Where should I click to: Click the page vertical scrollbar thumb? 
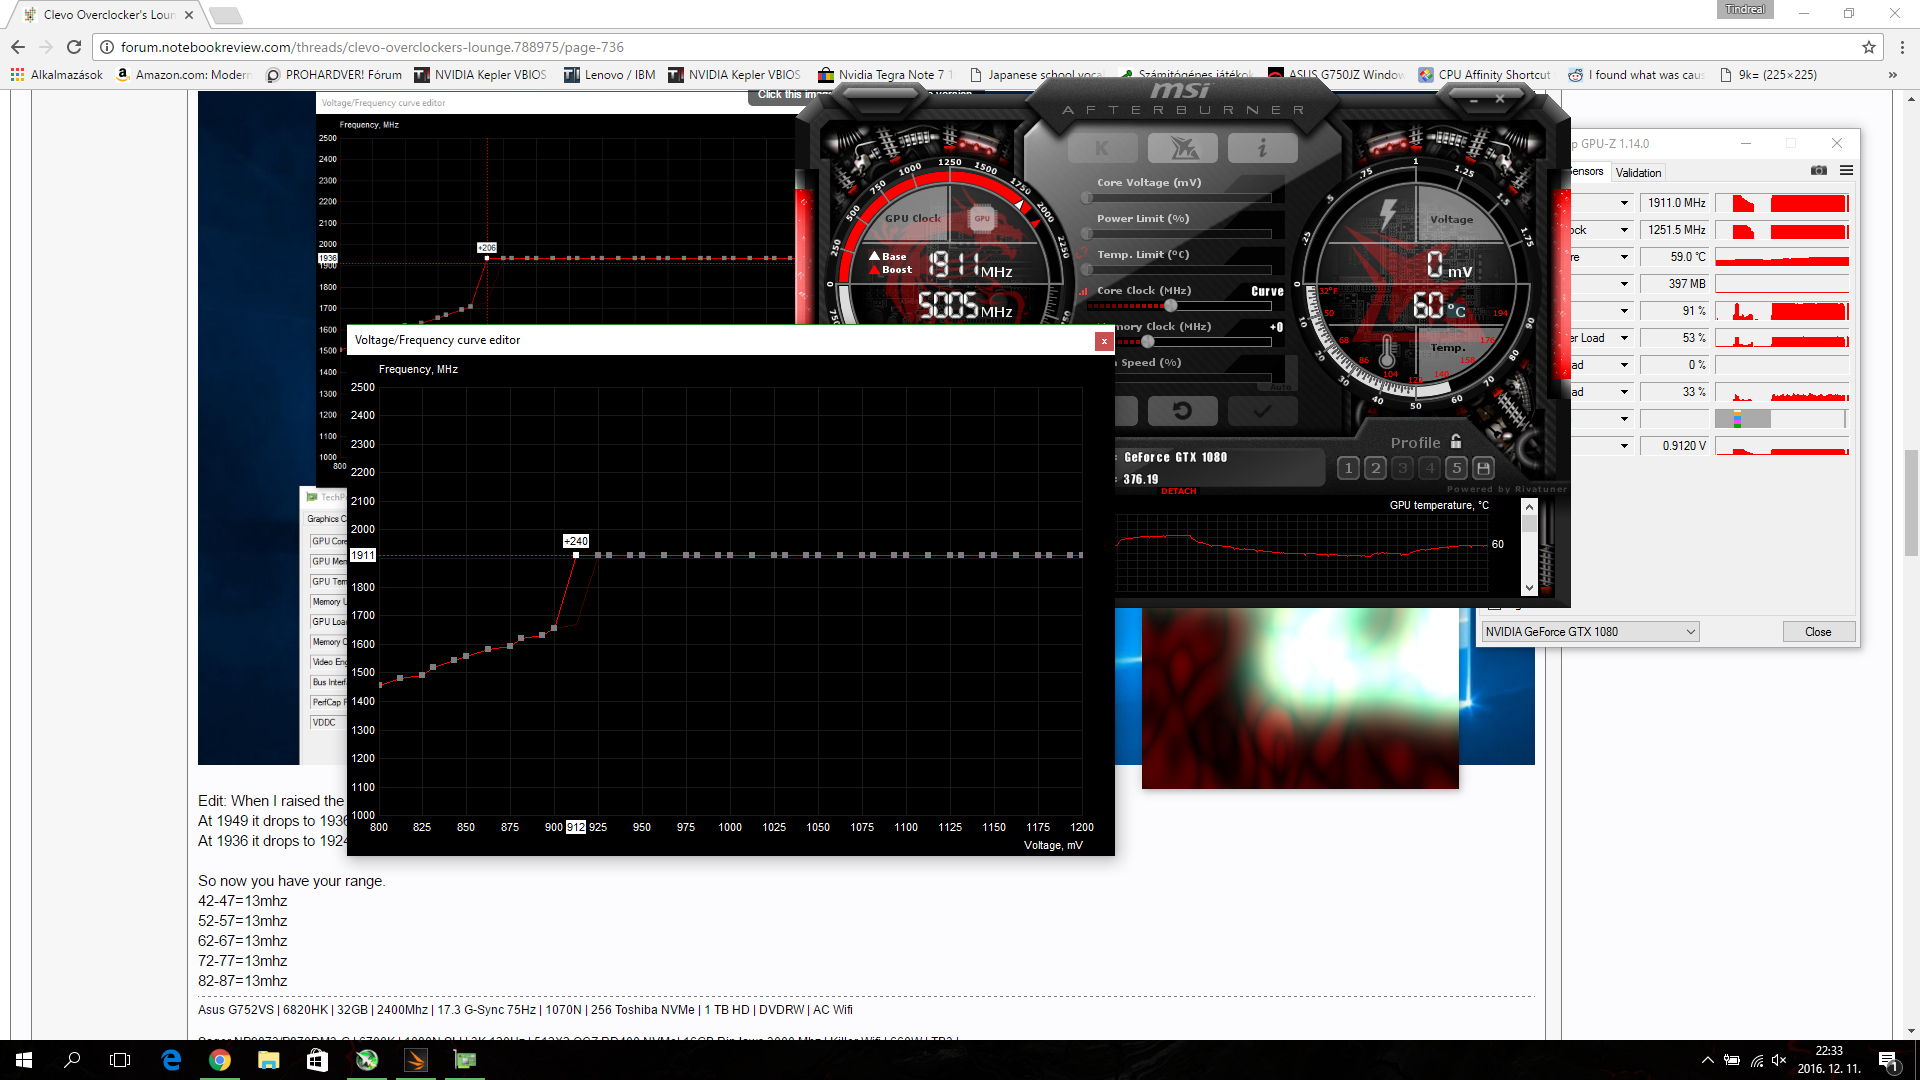point(1911,503)
